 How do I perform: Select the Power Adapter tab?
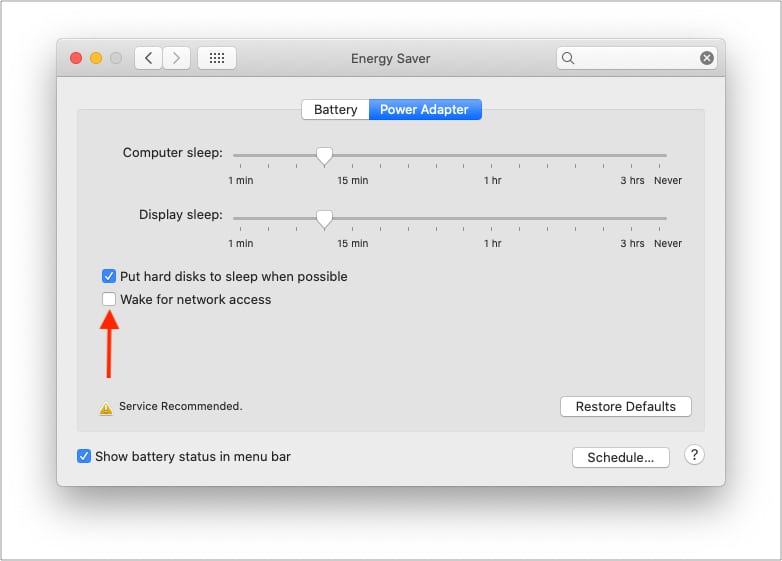tap(425, 110)
